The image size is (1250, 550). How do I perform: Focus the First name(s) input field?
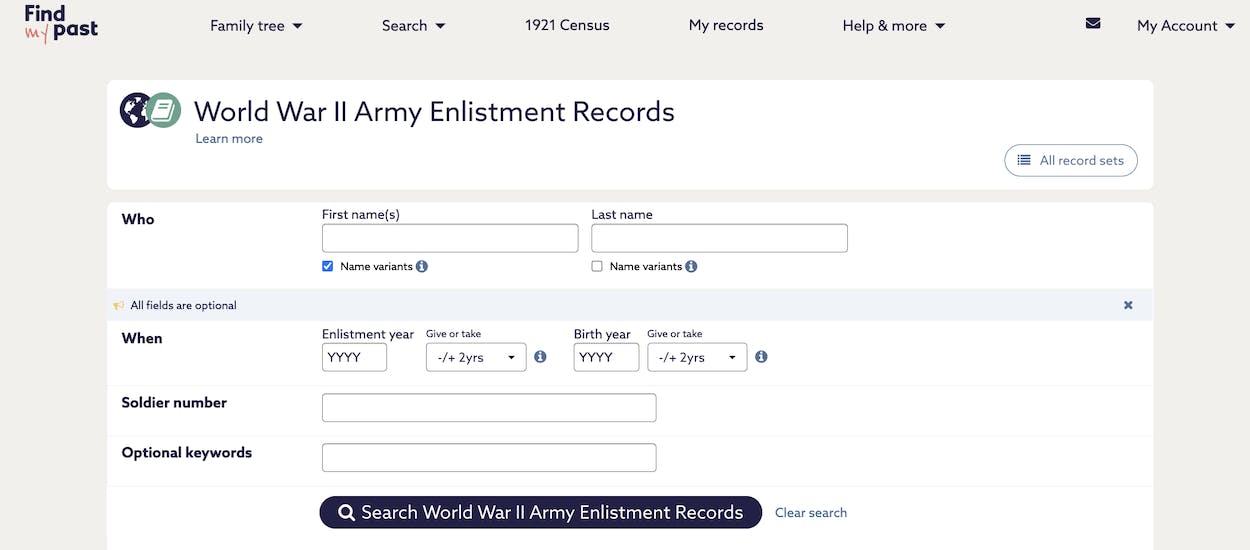coord(450,238)
